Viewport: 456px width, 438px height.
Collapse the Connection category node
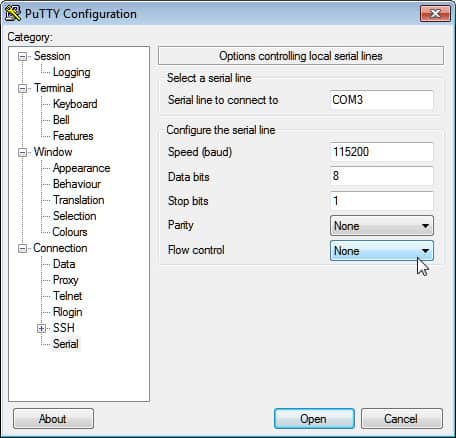(x=22, y=248)
